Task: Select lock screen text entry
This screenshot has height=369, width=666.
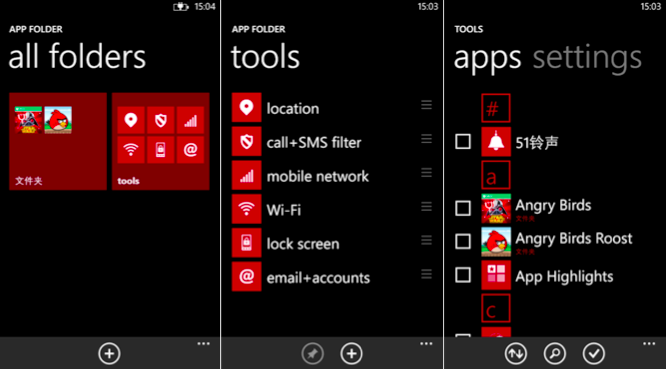Action: point(303,244)
